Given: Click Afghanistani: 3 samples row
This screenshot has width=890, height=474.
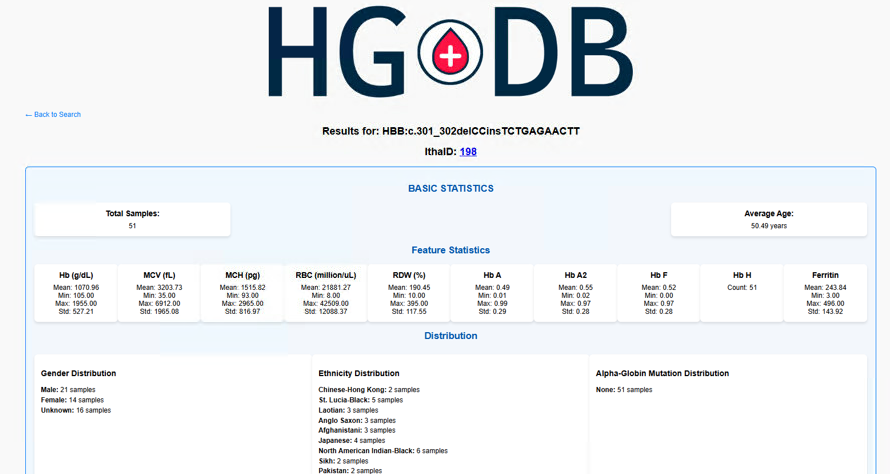Looking at the screenshot, I should click(x=357, y=430).
